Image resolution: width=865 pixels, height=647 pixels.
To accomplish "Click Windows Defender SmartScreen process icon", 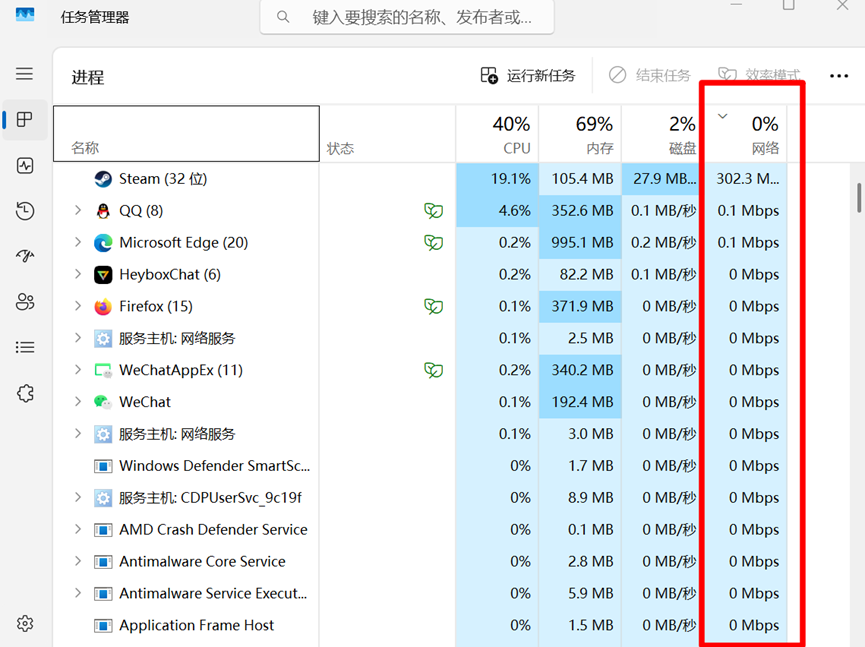I will 103,467.
